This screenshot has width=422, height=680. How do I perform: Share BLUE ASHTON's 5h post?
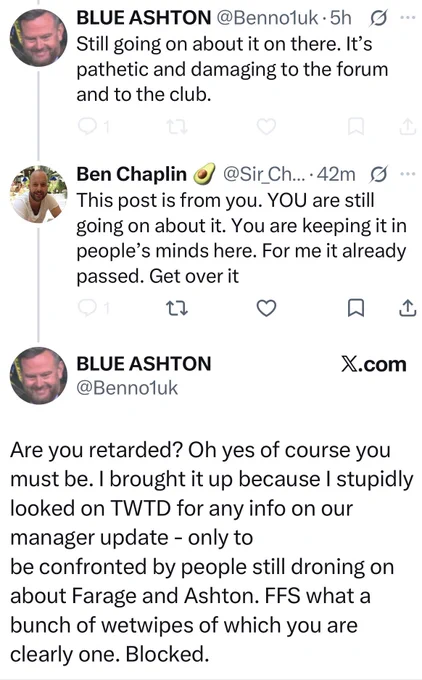coord(408,127)
